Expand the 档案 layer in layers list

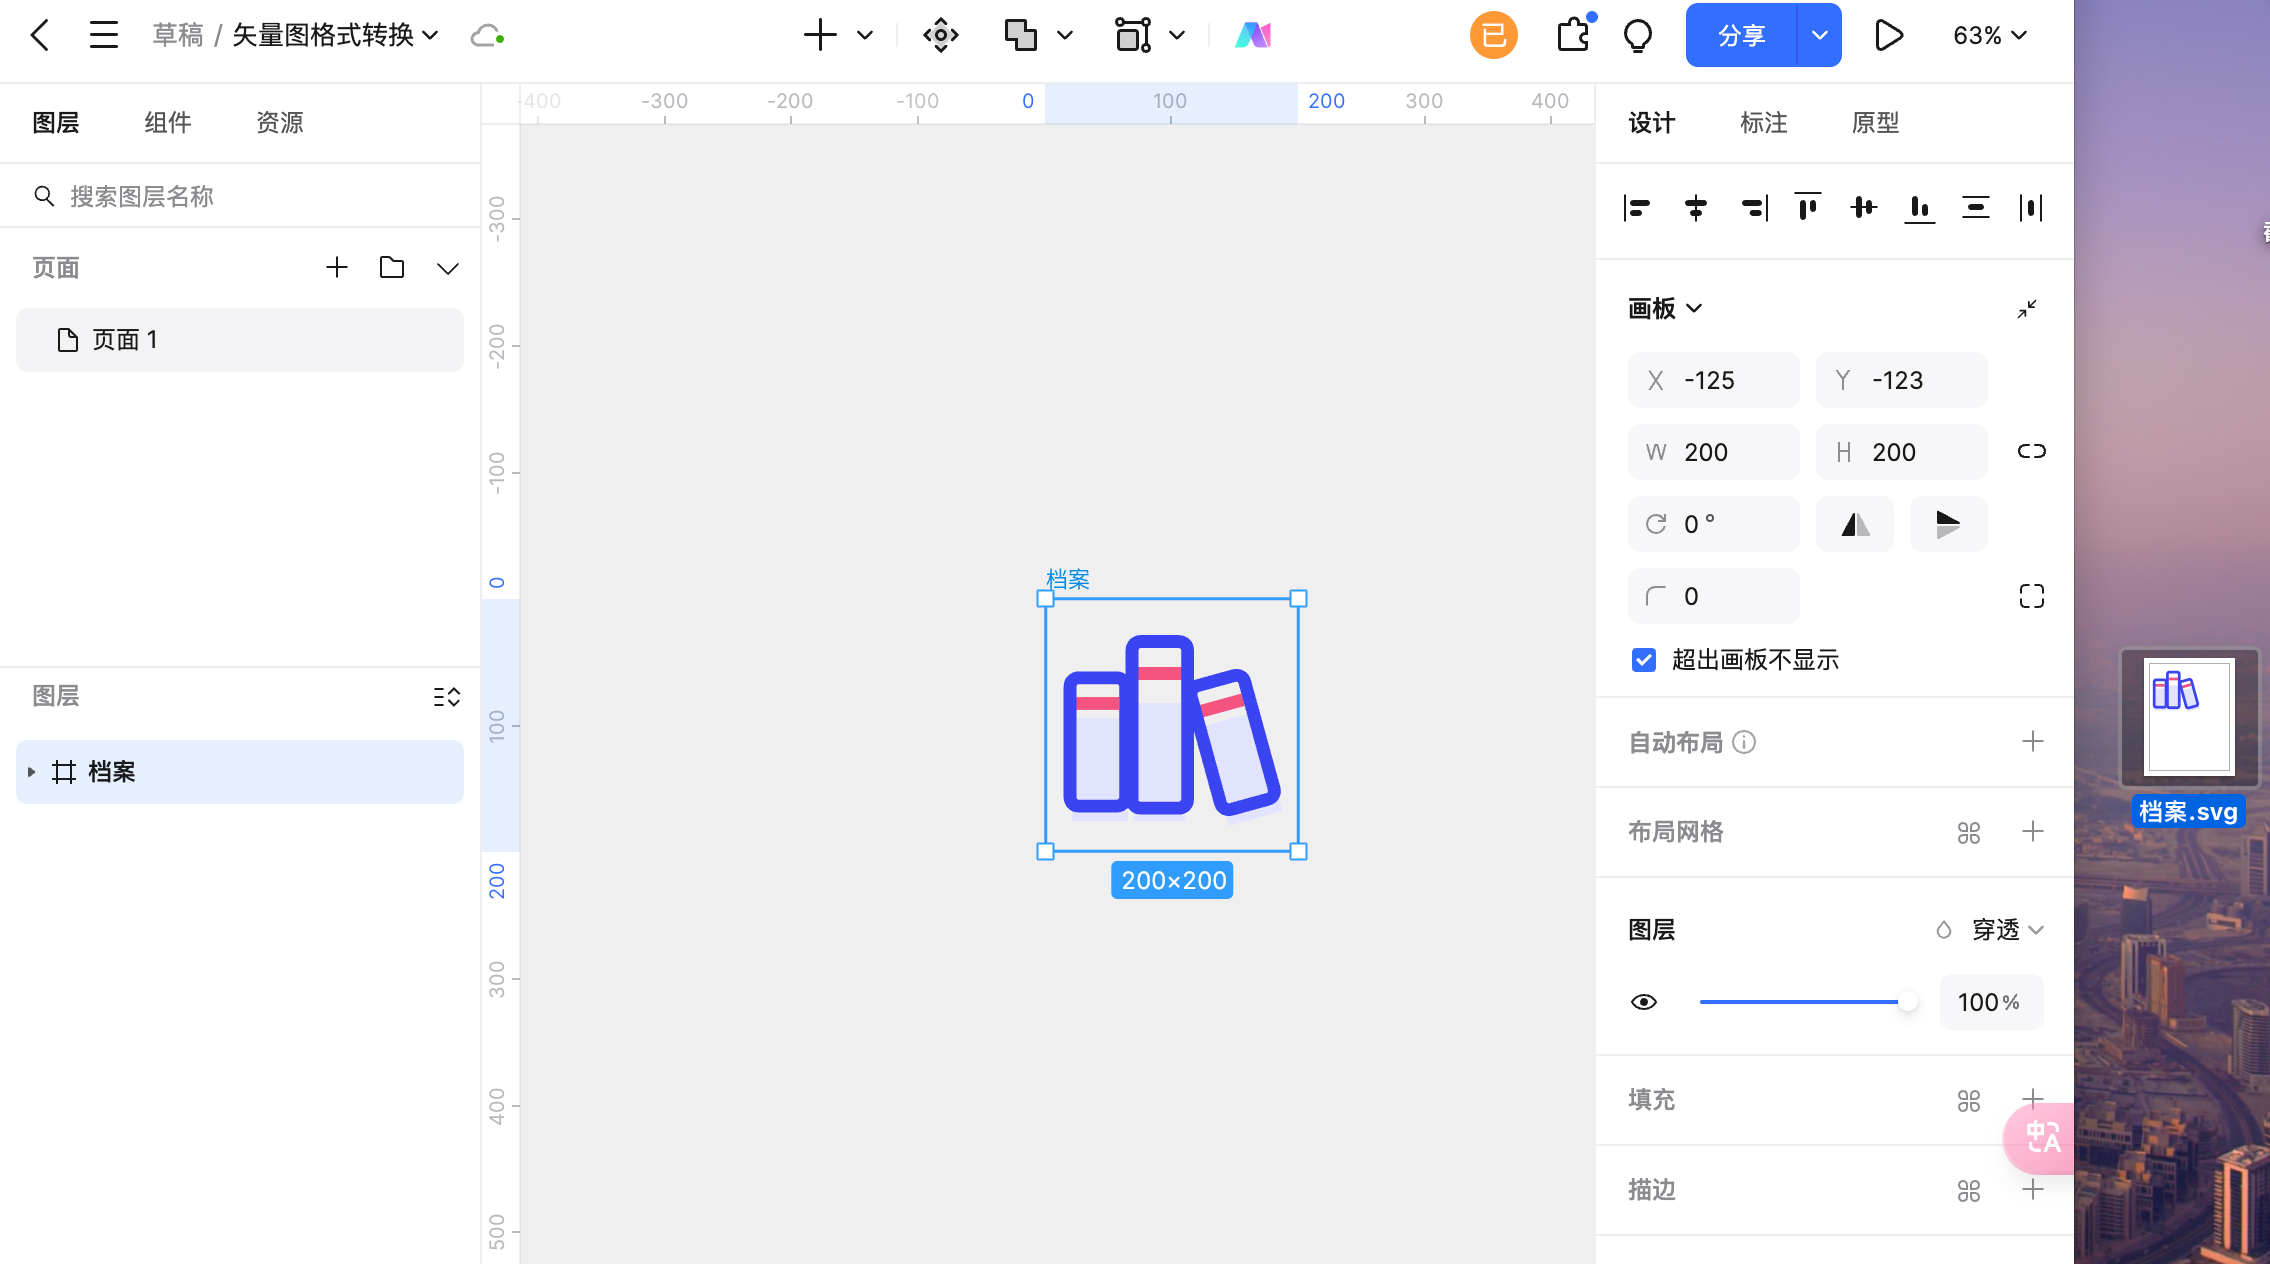(x=31, y=771)
